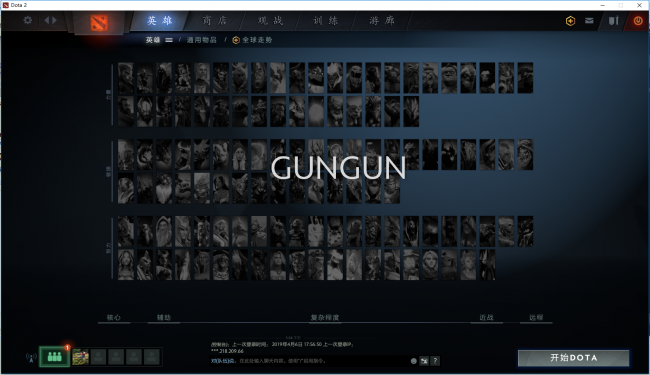
Task: Click the first empty party slot
Action: tap(98, 357)
